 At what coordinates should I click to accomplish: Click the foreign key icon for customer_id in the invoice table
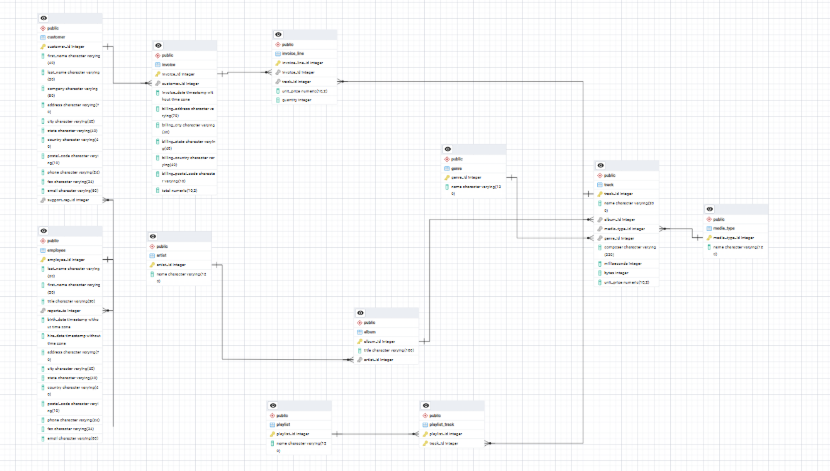158,83
